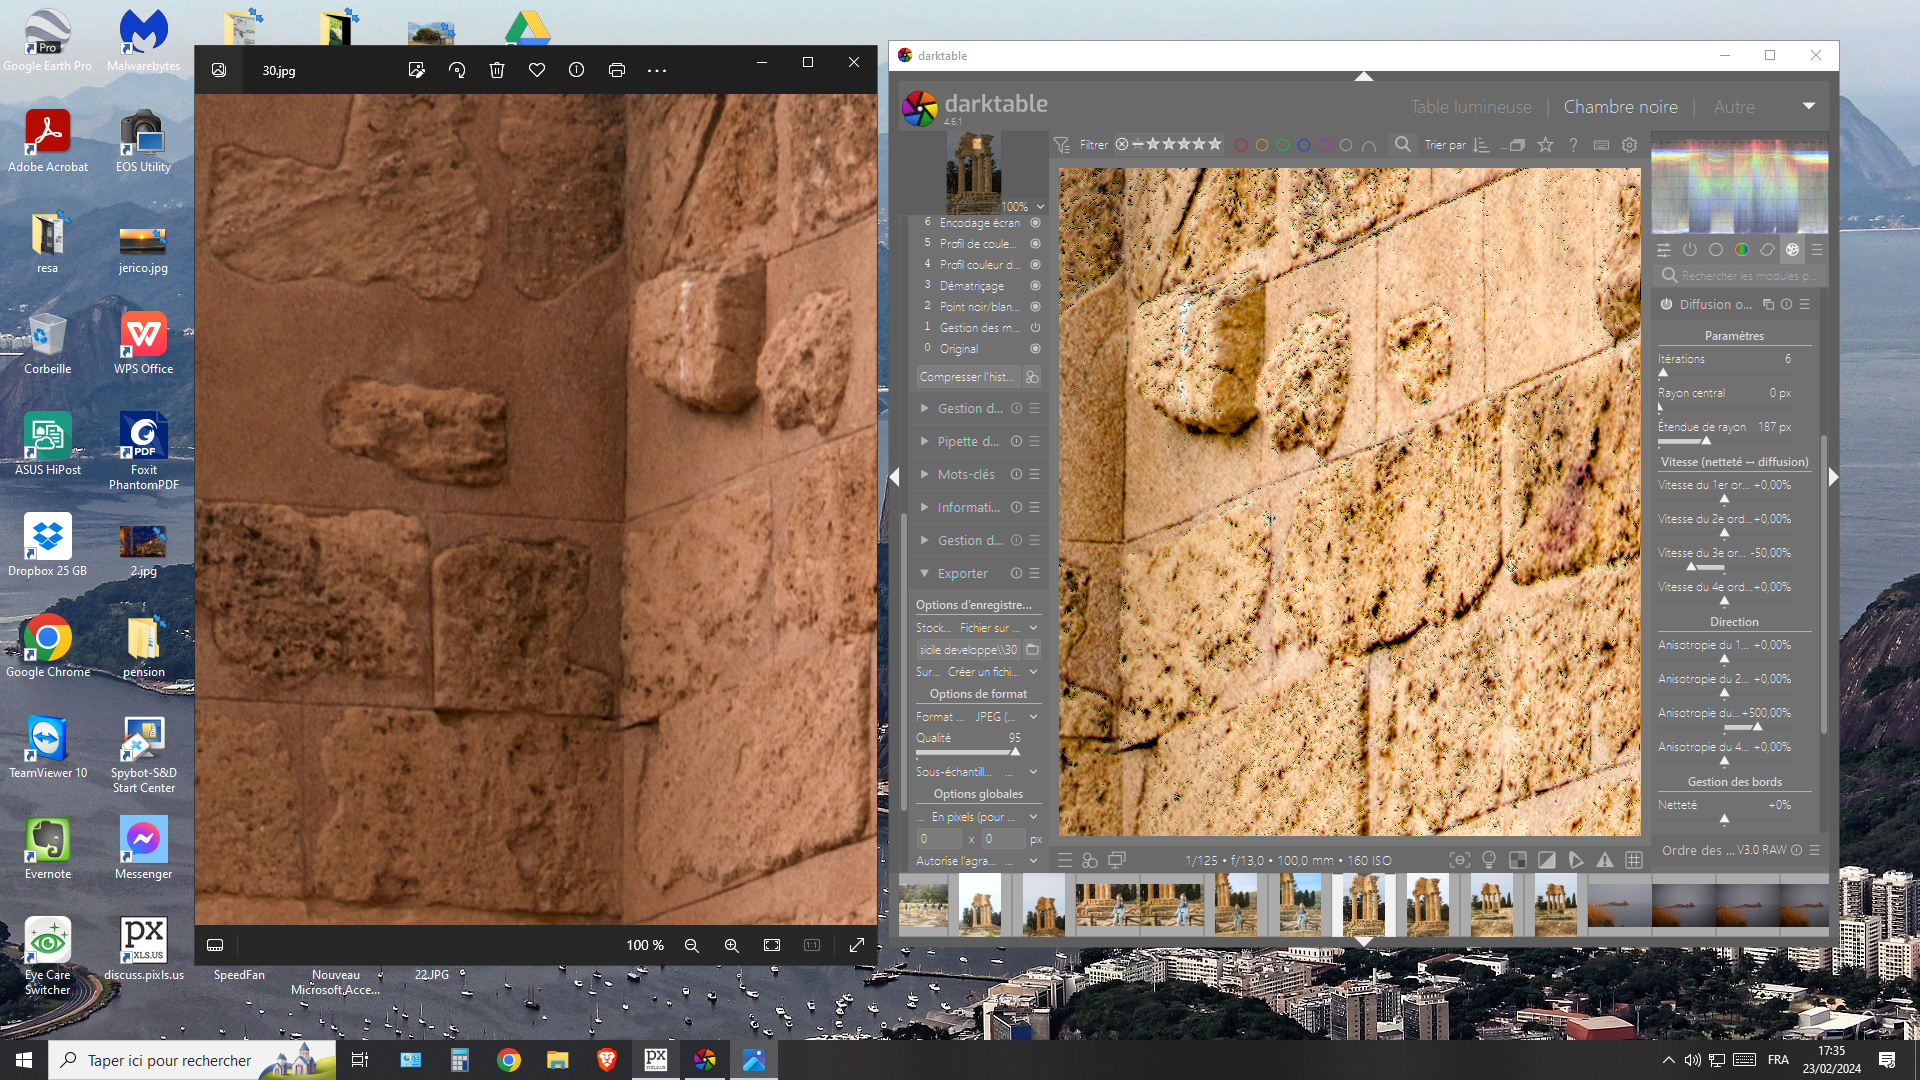Select the Original history item
Screen dimensions: 1920x1080
pyautogui.click(x=959, y=349)
